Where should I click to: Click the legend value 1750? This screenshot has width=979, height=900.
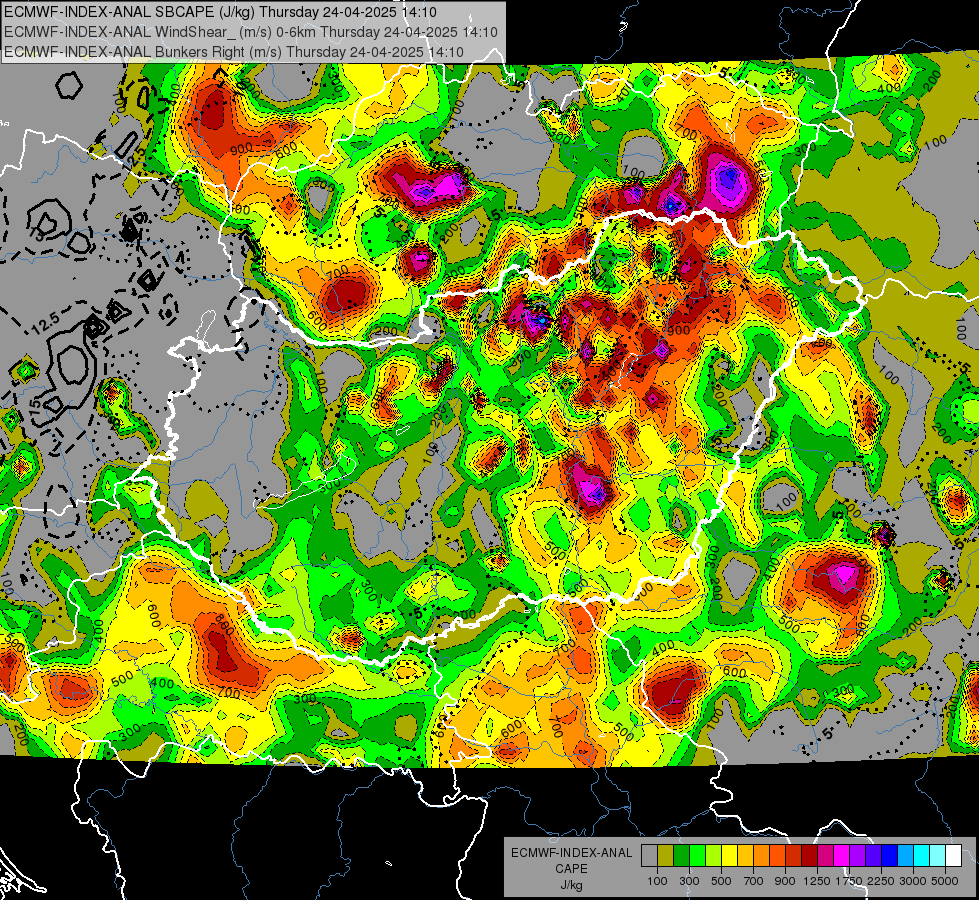[849, 881]
